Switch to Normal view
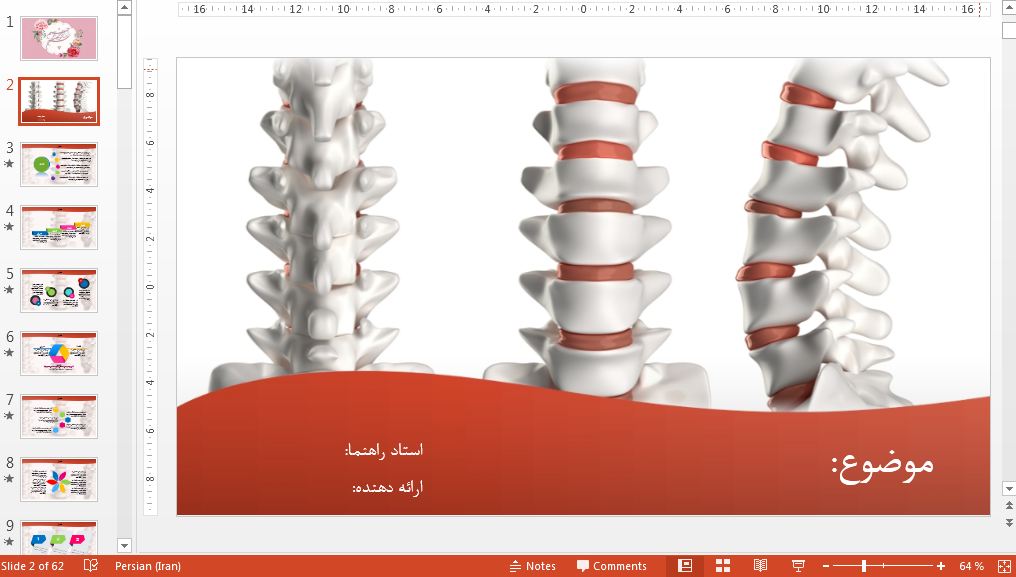Image resolution: width=1016 pixels, height=577 pixels. coord(686,565)
